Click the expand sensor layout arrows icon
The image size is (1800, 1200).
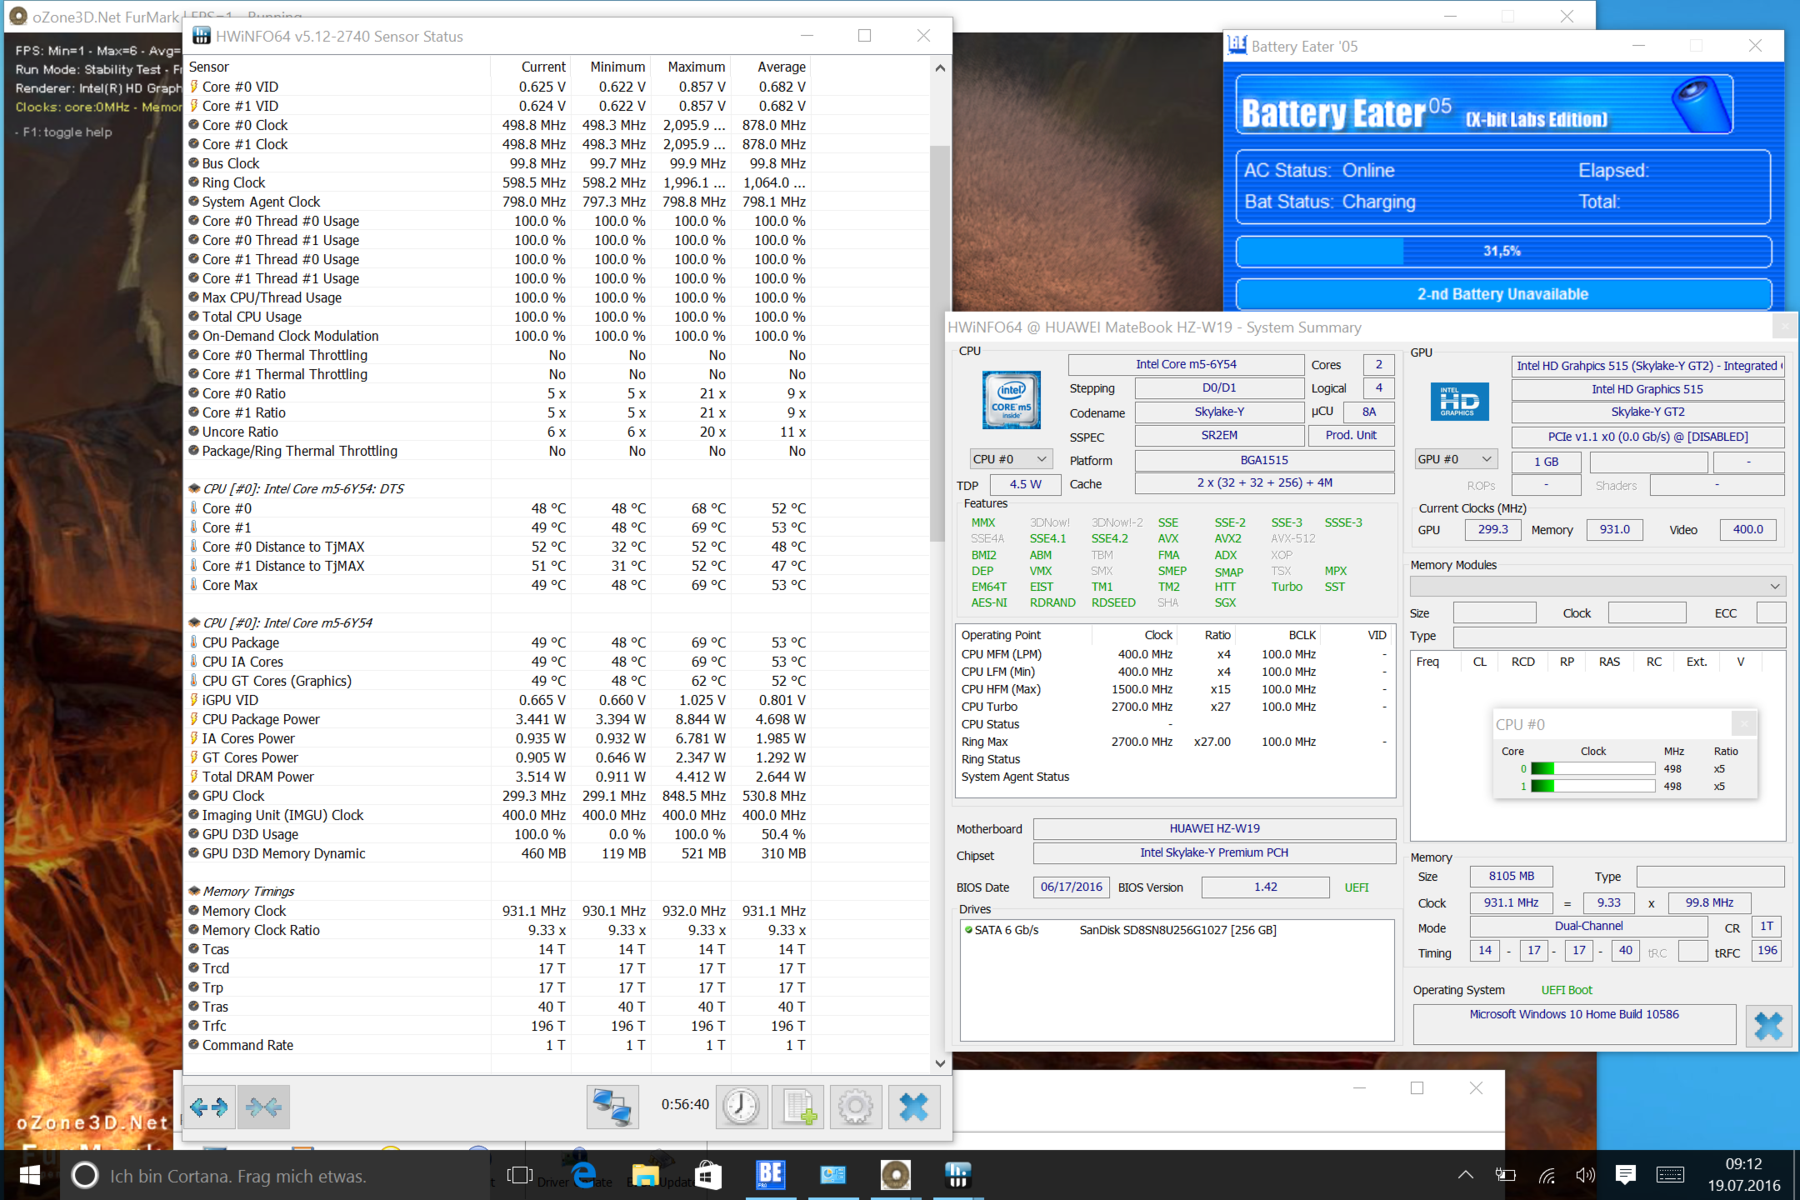(x=210, y=1106)
